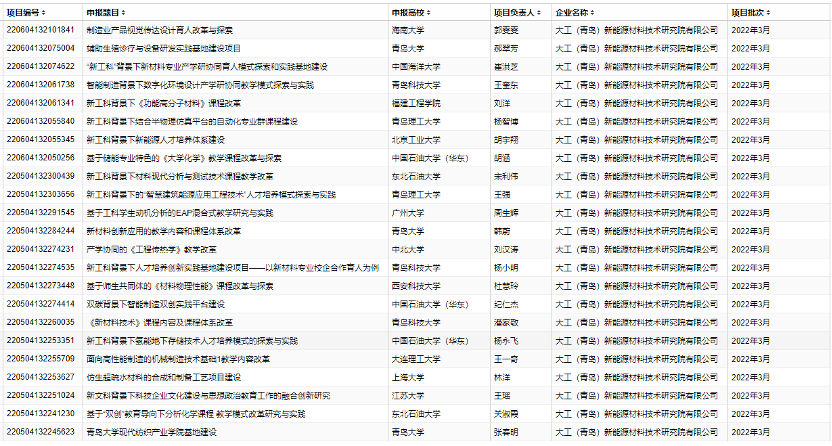Click project leader 胡宇翔
832x446 pixels.
(x=506, y=140)
